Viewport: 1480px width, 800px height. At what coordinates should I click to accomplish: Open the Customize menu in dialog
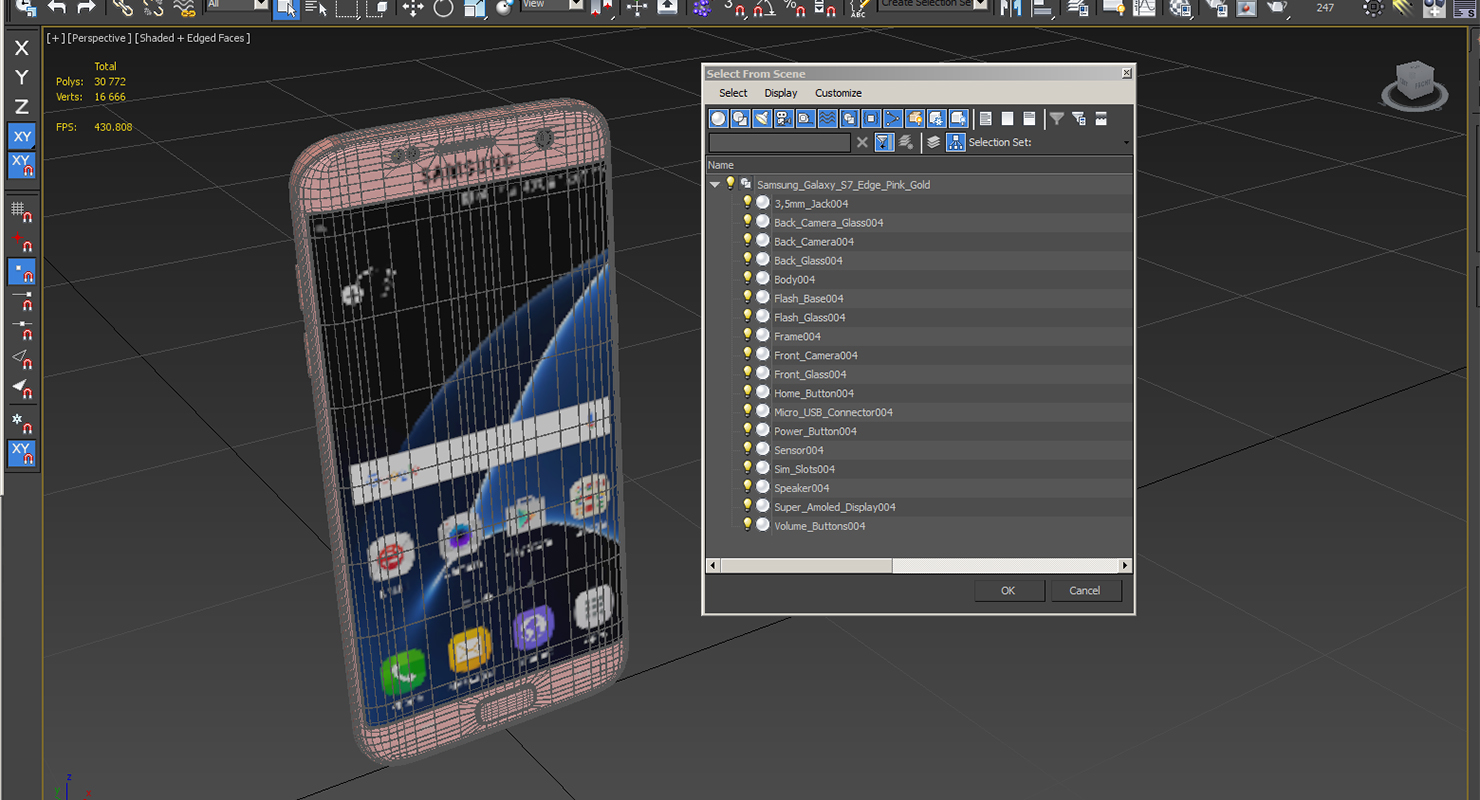838,93
